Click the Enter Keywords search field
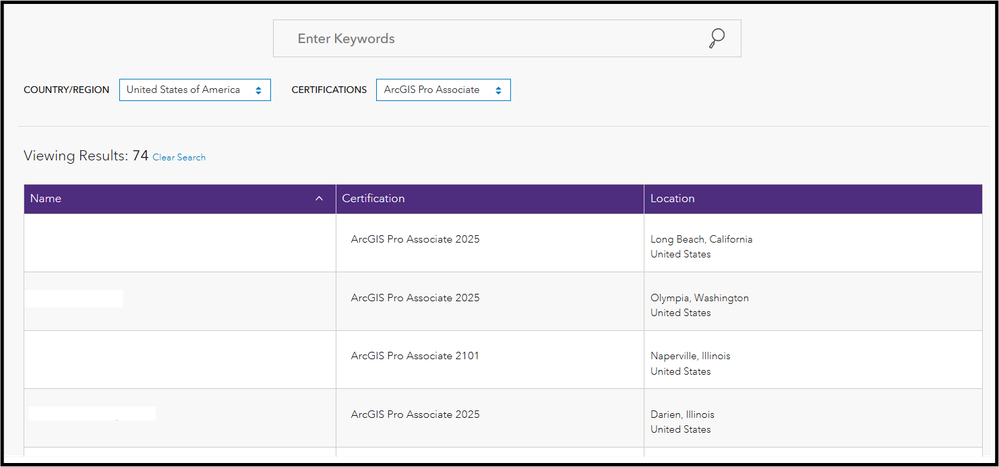This screenshot has width=999, height=467. click(x=507, y=38)
